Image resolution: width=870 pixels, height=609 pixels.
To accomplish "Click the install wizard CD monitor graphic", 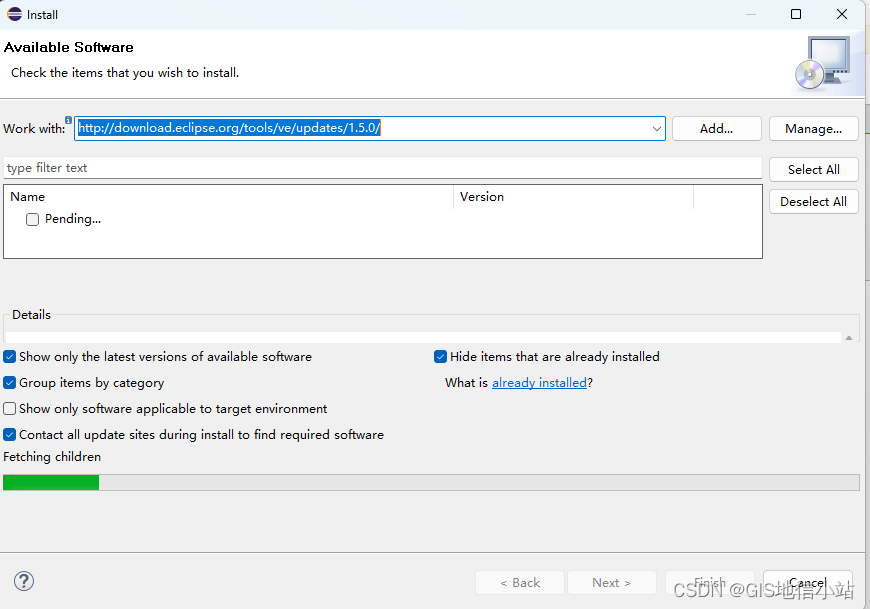I will pos(823,63).
